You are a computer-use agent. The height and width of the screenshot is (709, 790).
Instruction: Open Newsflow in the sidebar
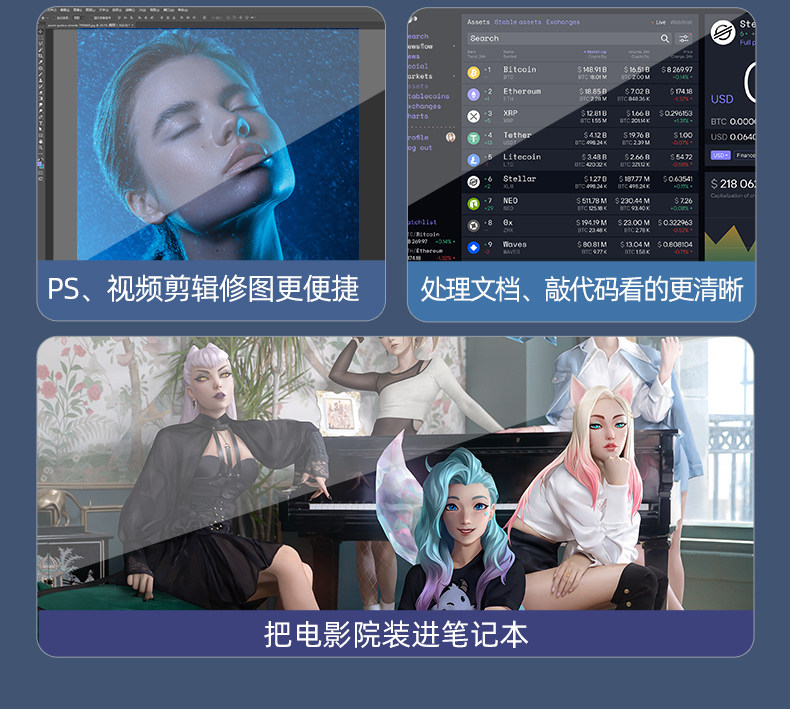click(420, 46)
